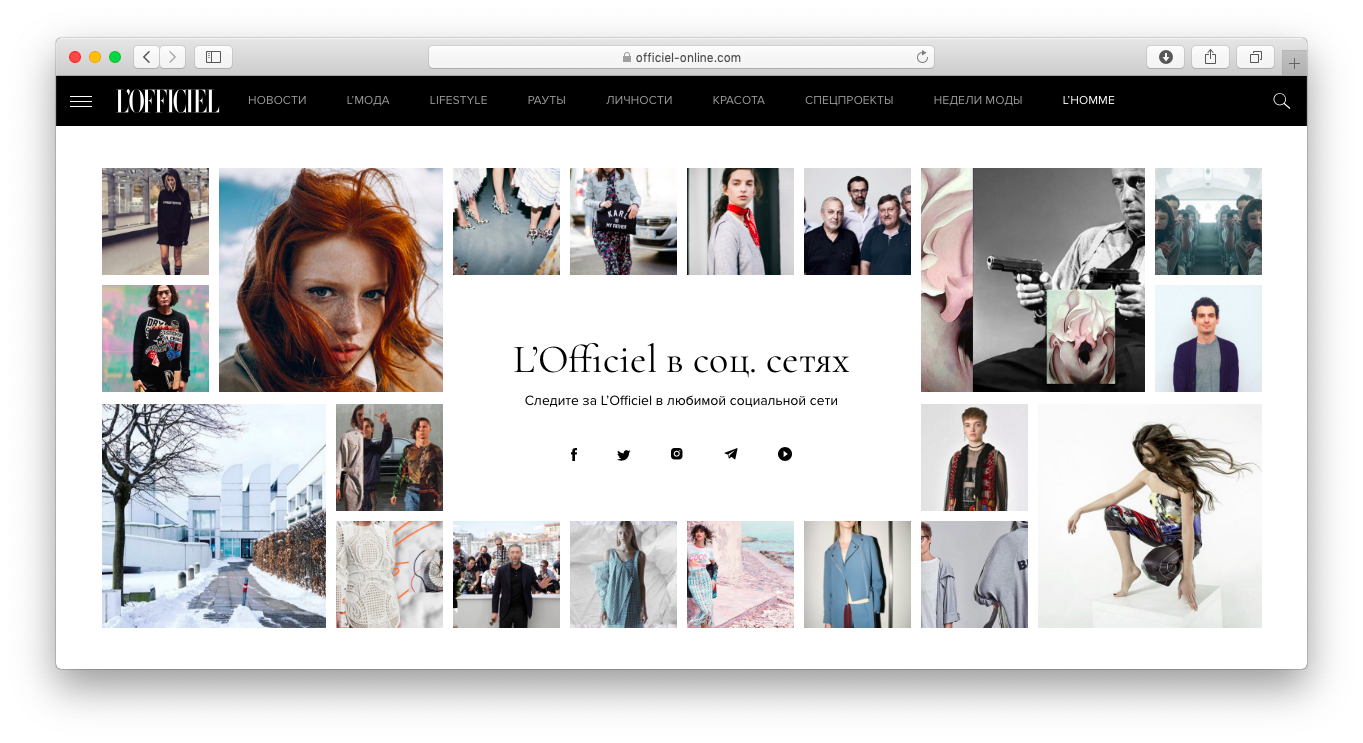
Task: Go back with Safari's back arrow
Action: 147,57
